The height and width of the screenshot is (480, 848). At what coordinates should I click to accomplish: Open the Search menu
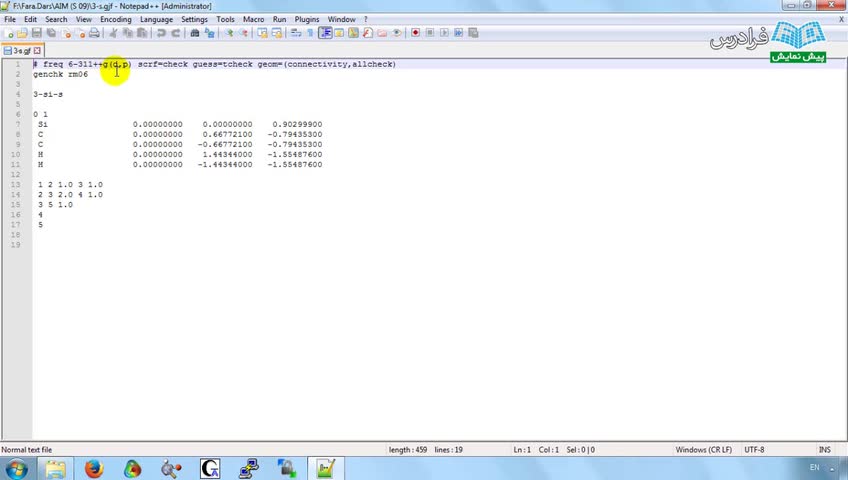click(x=56, y=19)
